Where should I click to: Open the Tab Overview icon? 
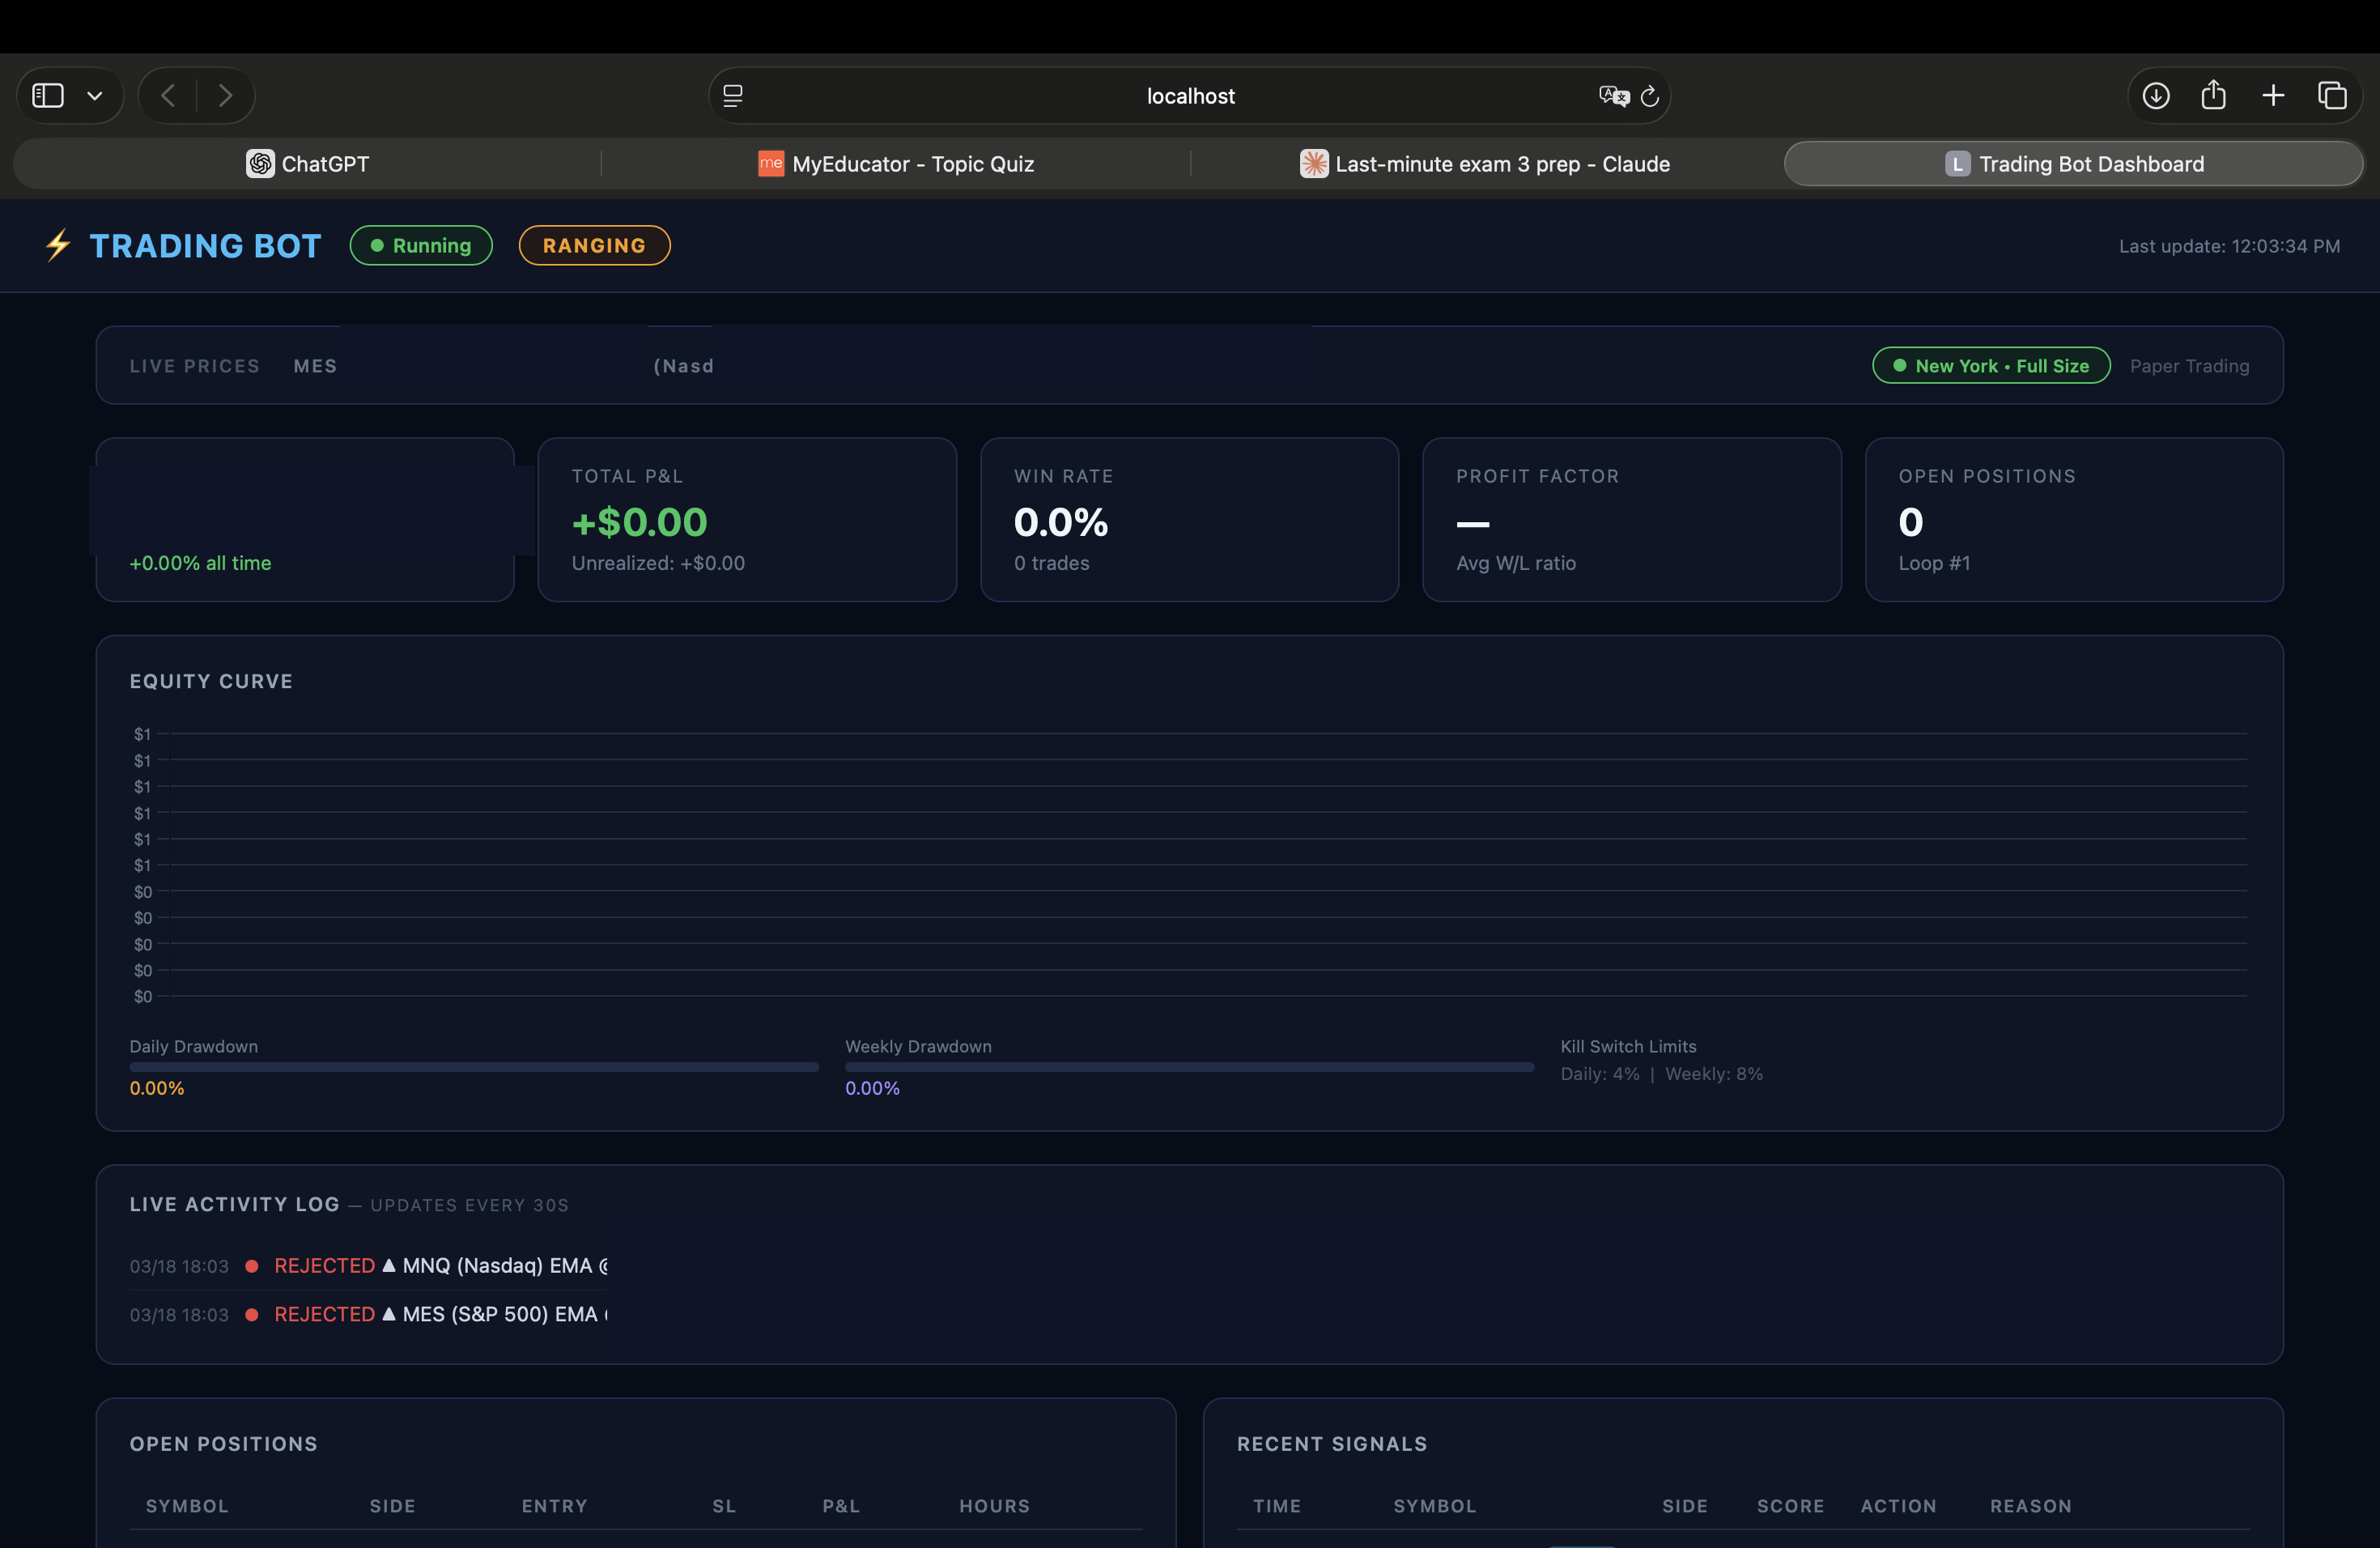click(2333, 95)
